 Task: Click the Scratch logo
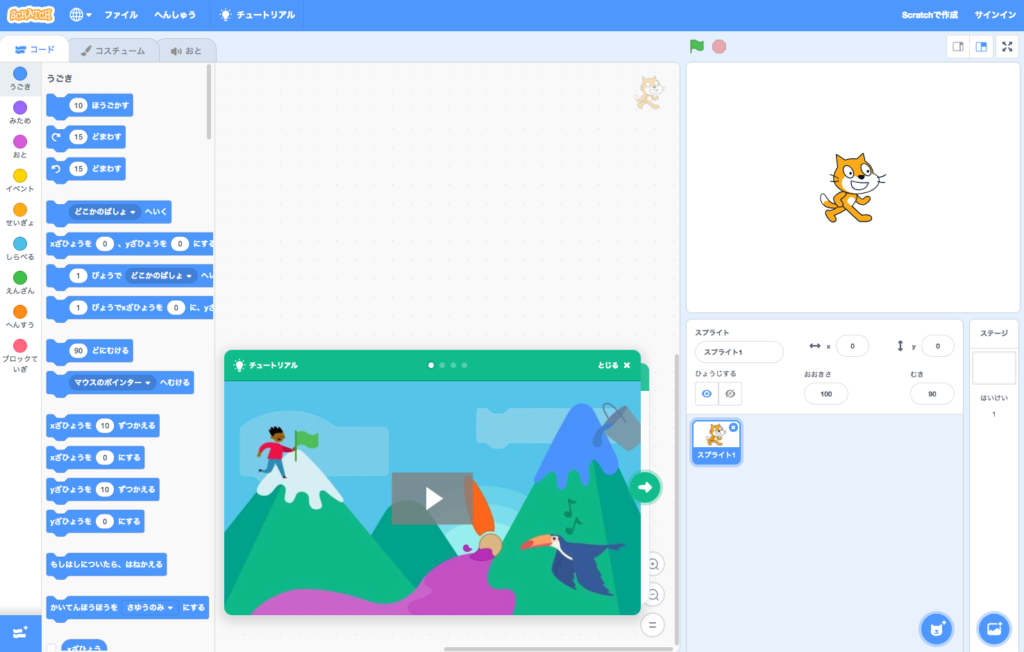click(30, 14)
